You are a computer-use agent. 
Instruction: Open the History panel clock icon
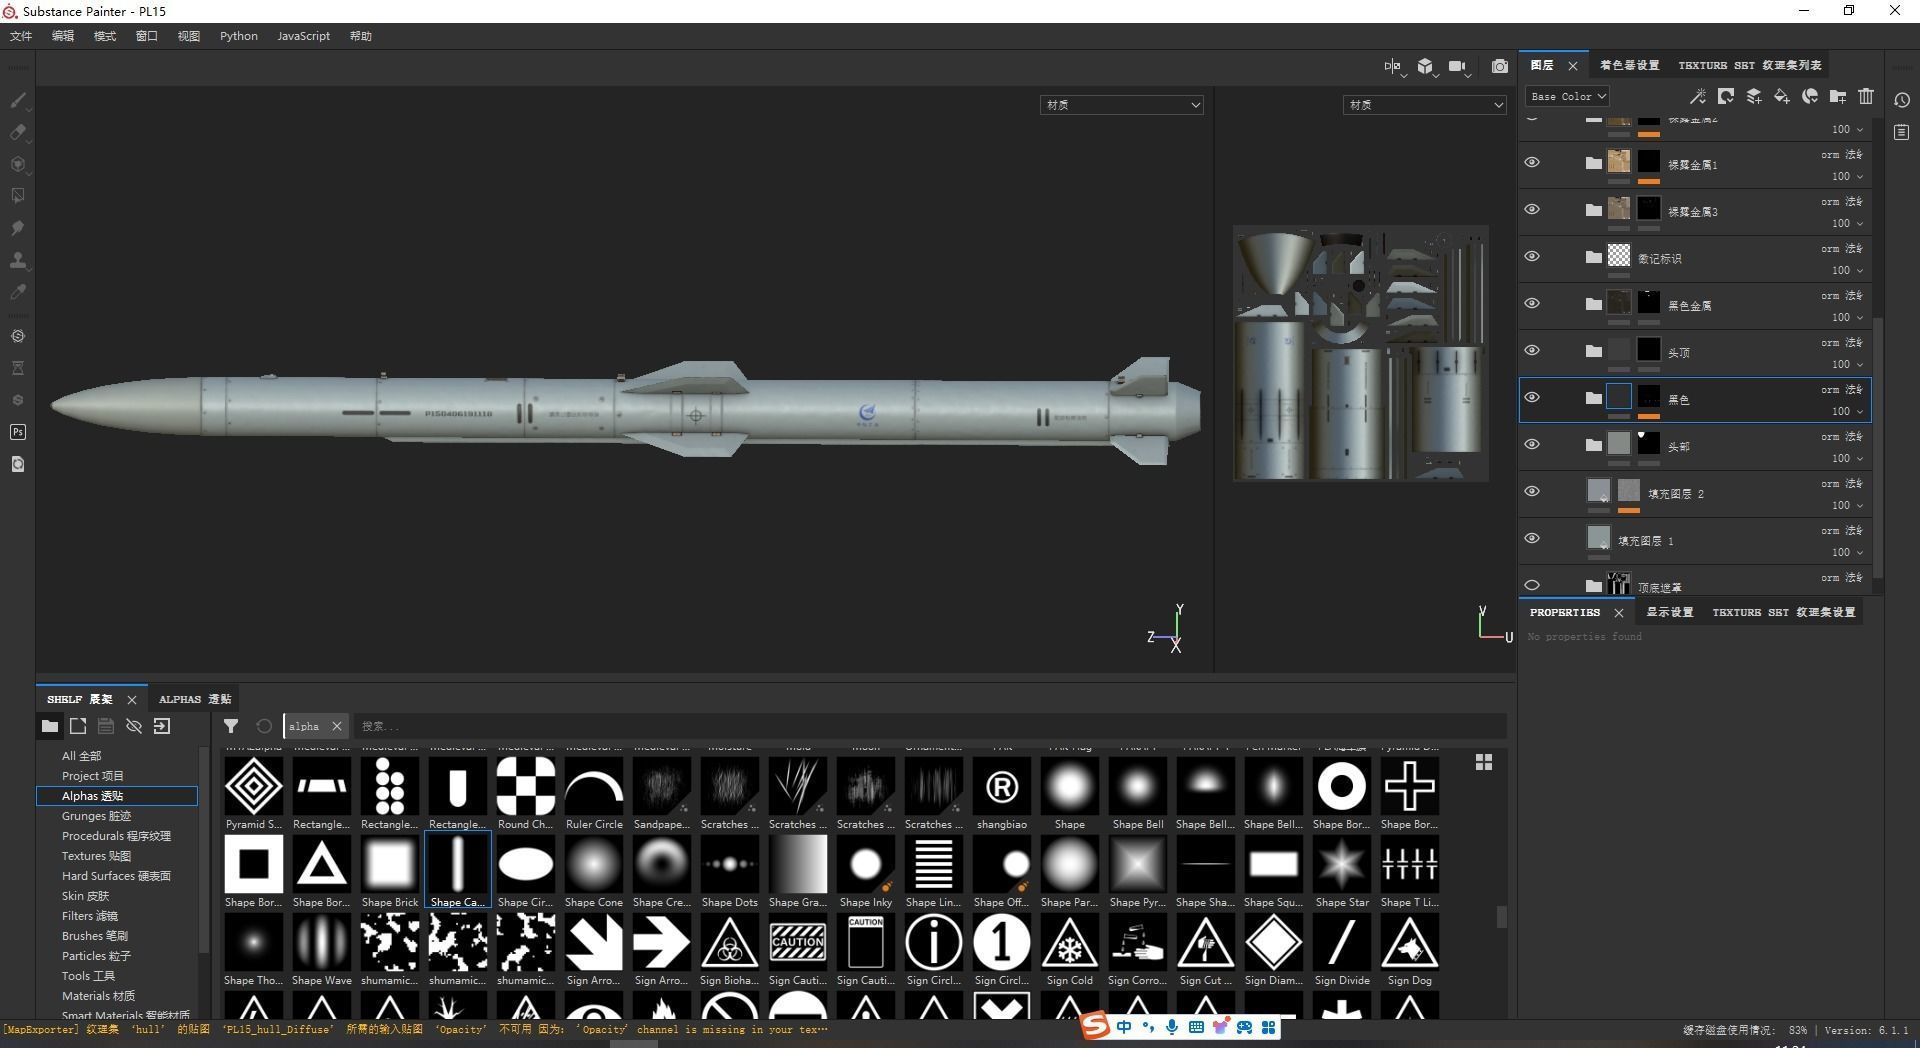pos(1902,100)
